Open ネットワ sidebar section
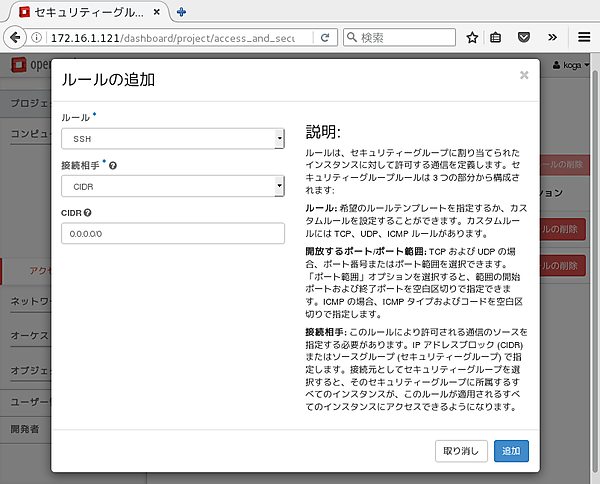 [30, 301]
